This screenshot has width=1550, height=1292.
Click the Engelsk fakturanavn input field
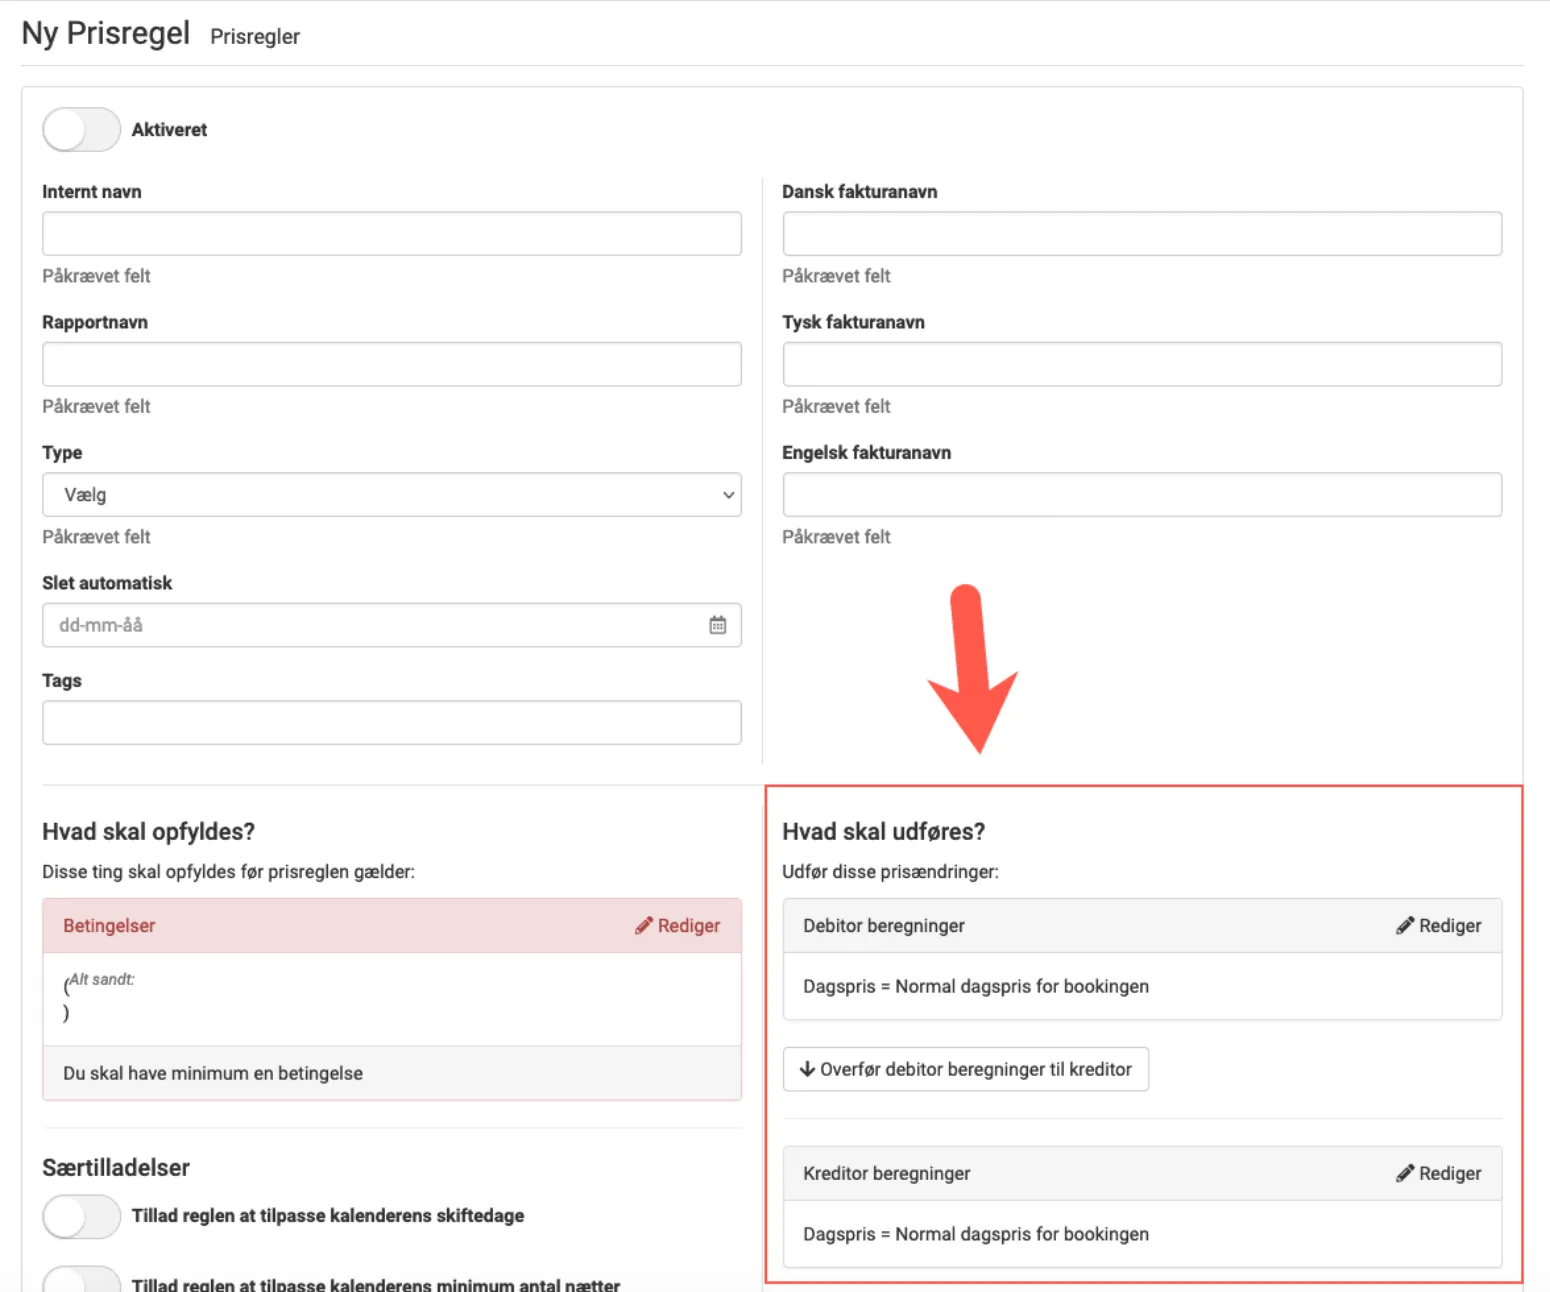pos(1141,495)
